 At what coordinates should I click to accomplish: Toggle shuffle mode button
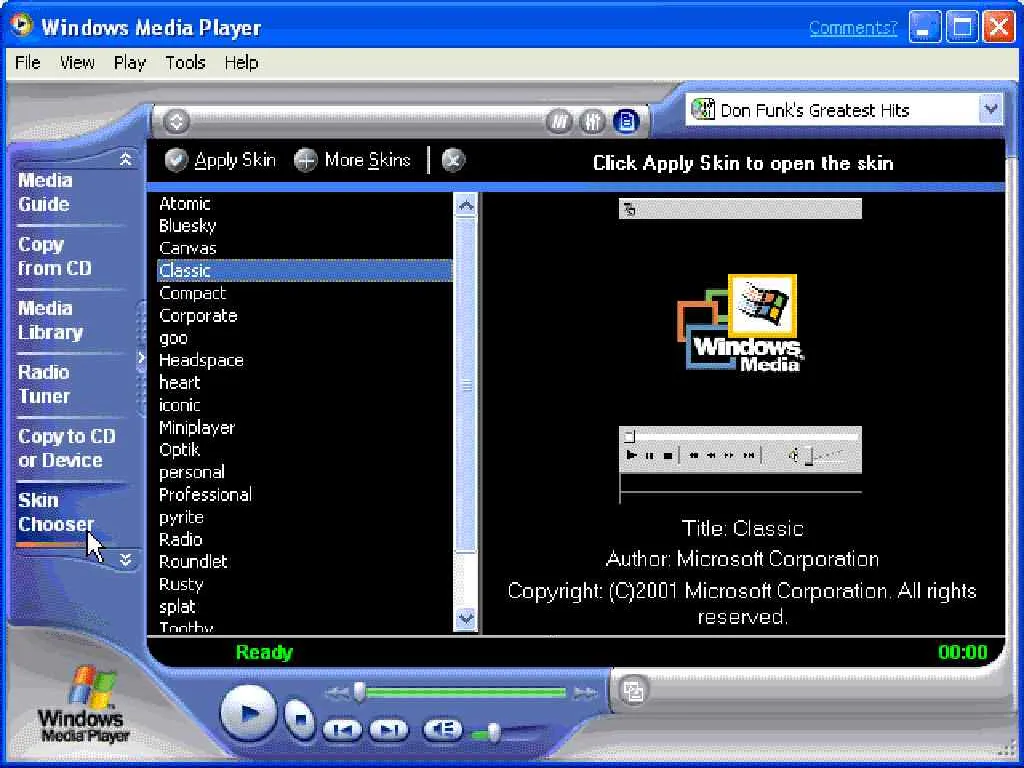tap(559, 121)
